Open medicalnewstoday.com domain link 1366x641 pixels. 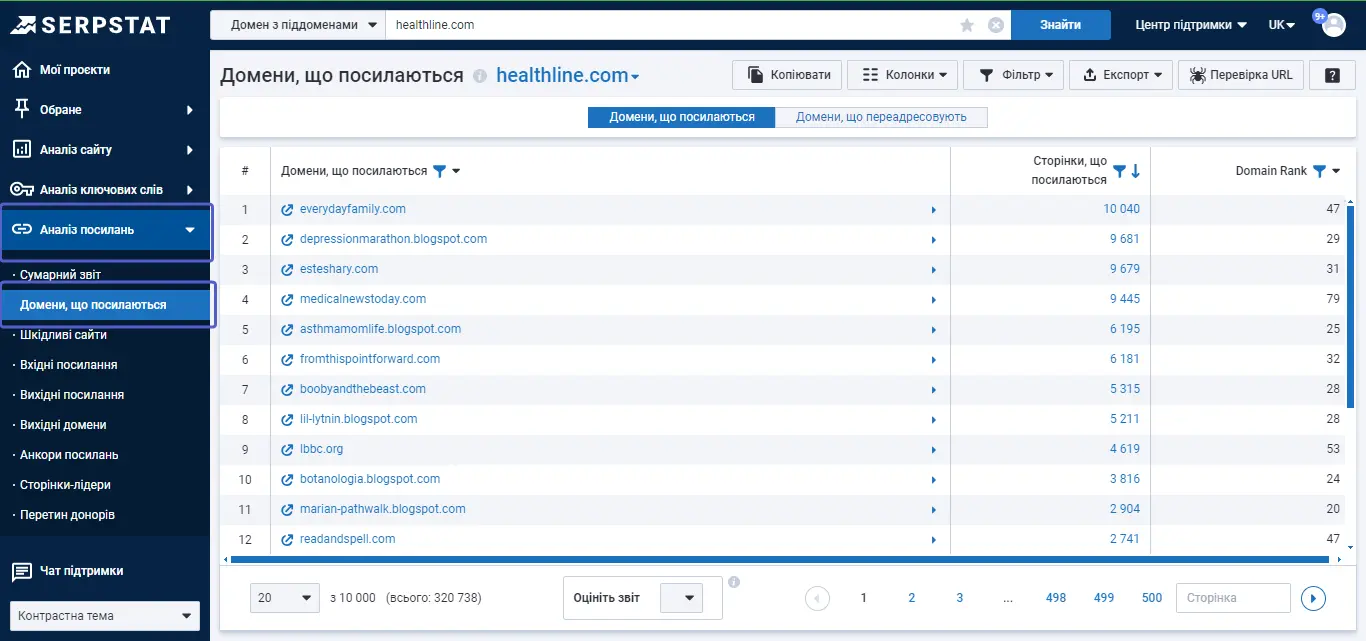tap(363, 299)
